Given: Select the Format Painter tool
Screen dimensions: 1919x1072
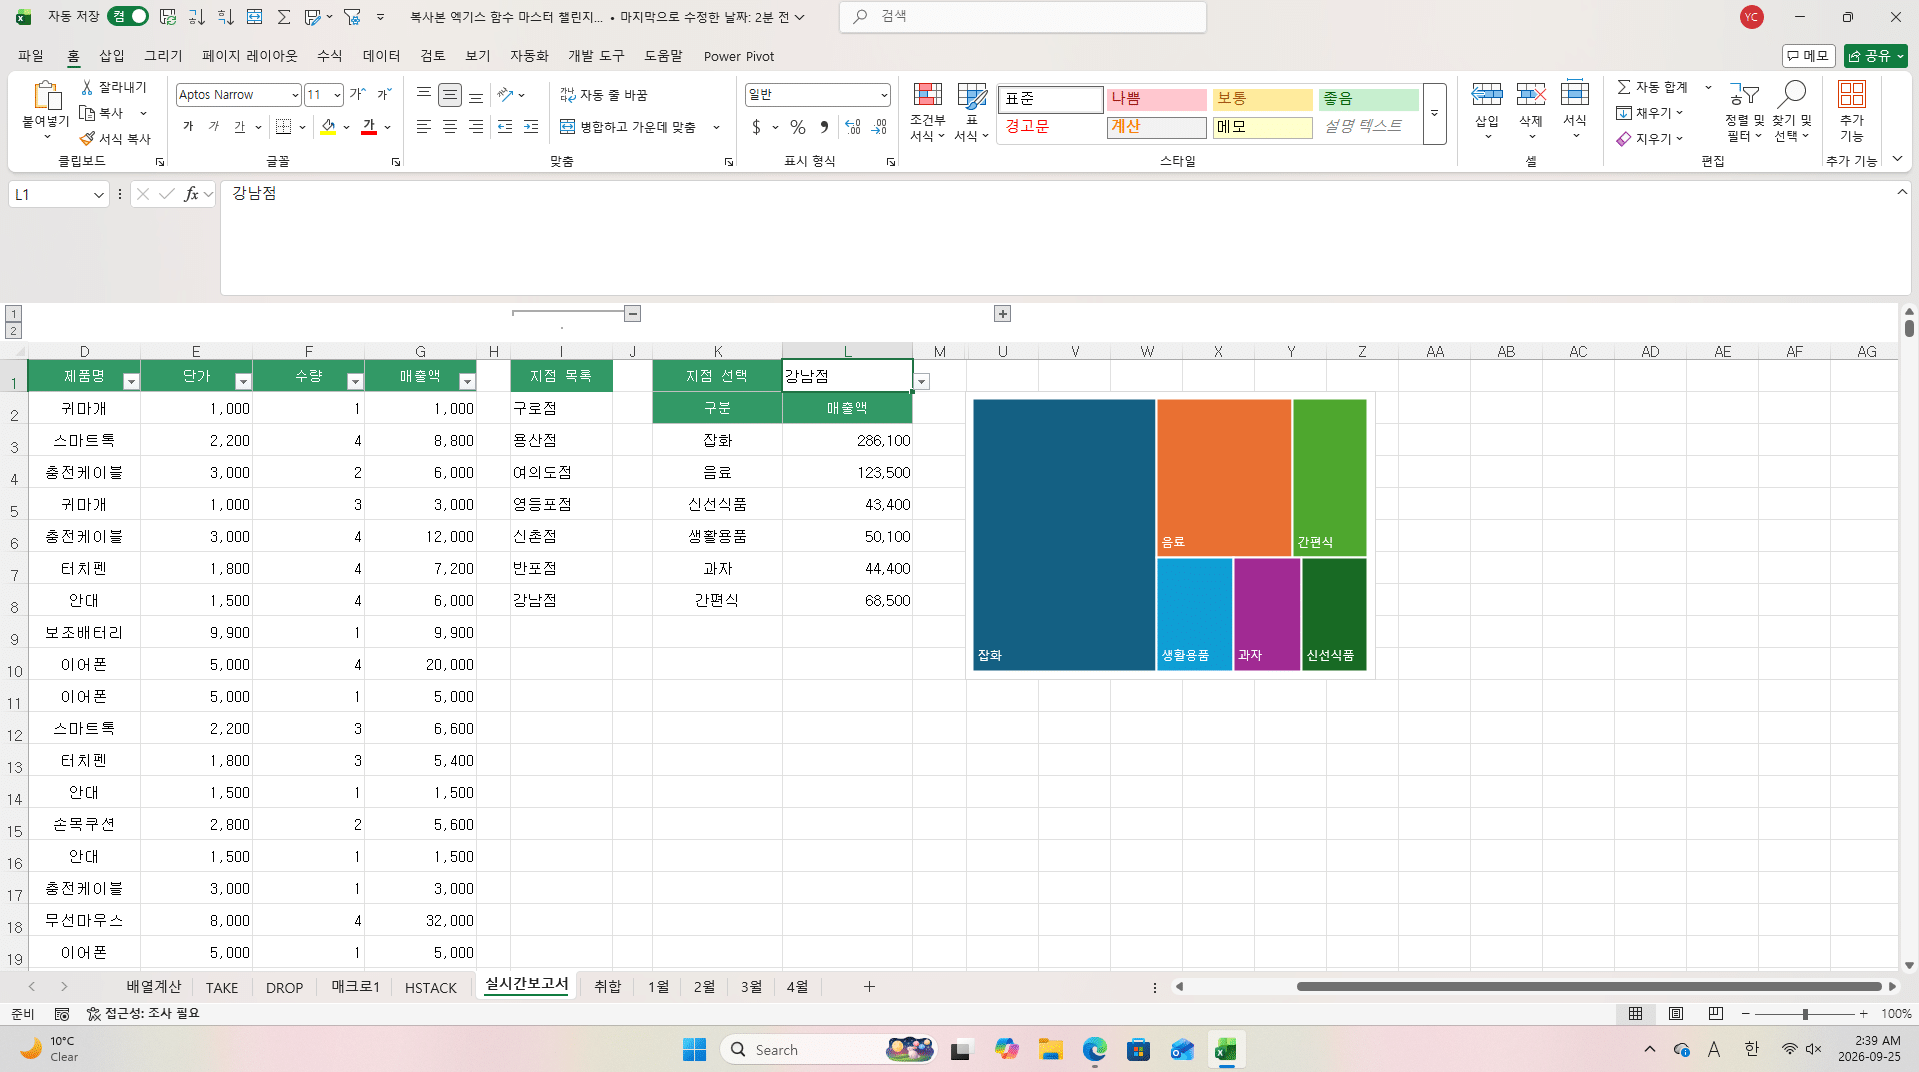Looking at the screenshot, I should tap(115, 139).
